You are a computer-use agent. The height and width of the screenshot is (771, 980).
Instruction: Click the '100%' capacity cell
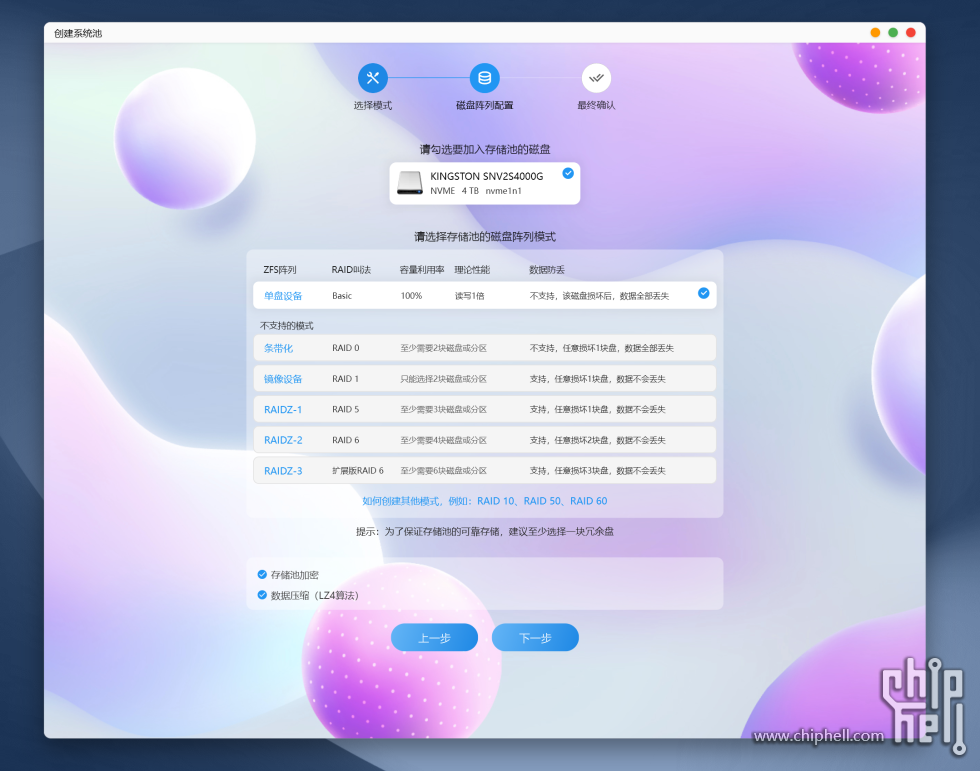(x=411, y=296)
